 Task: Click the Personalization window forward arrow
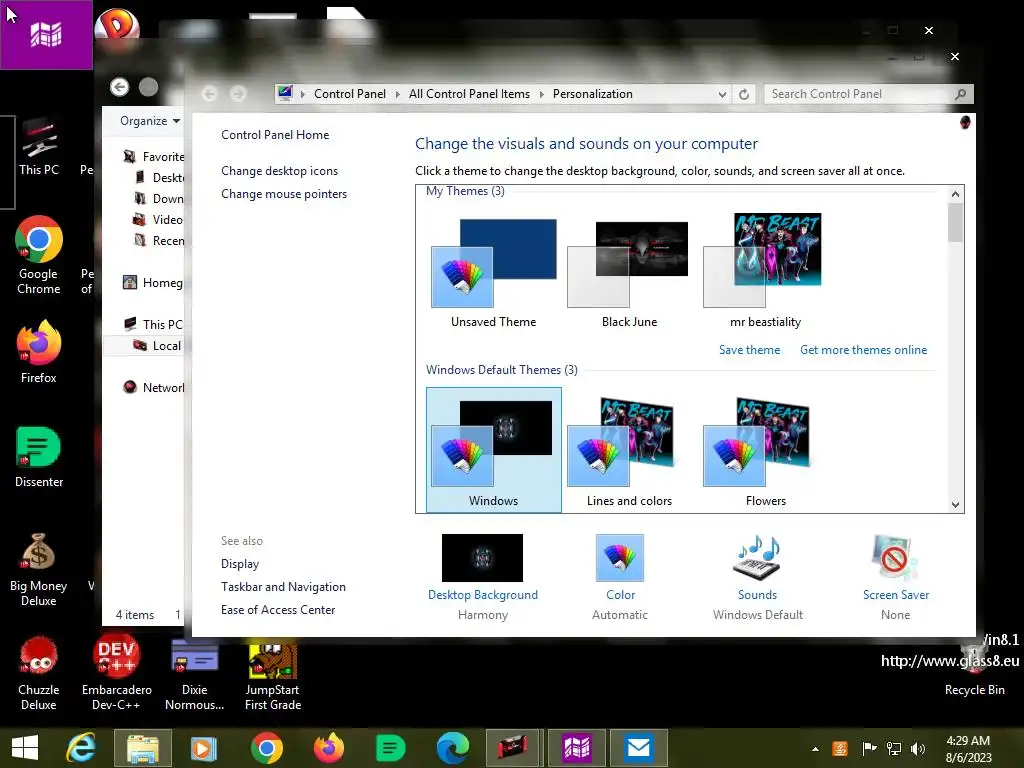pyautogui.click(x=238, y=94)
